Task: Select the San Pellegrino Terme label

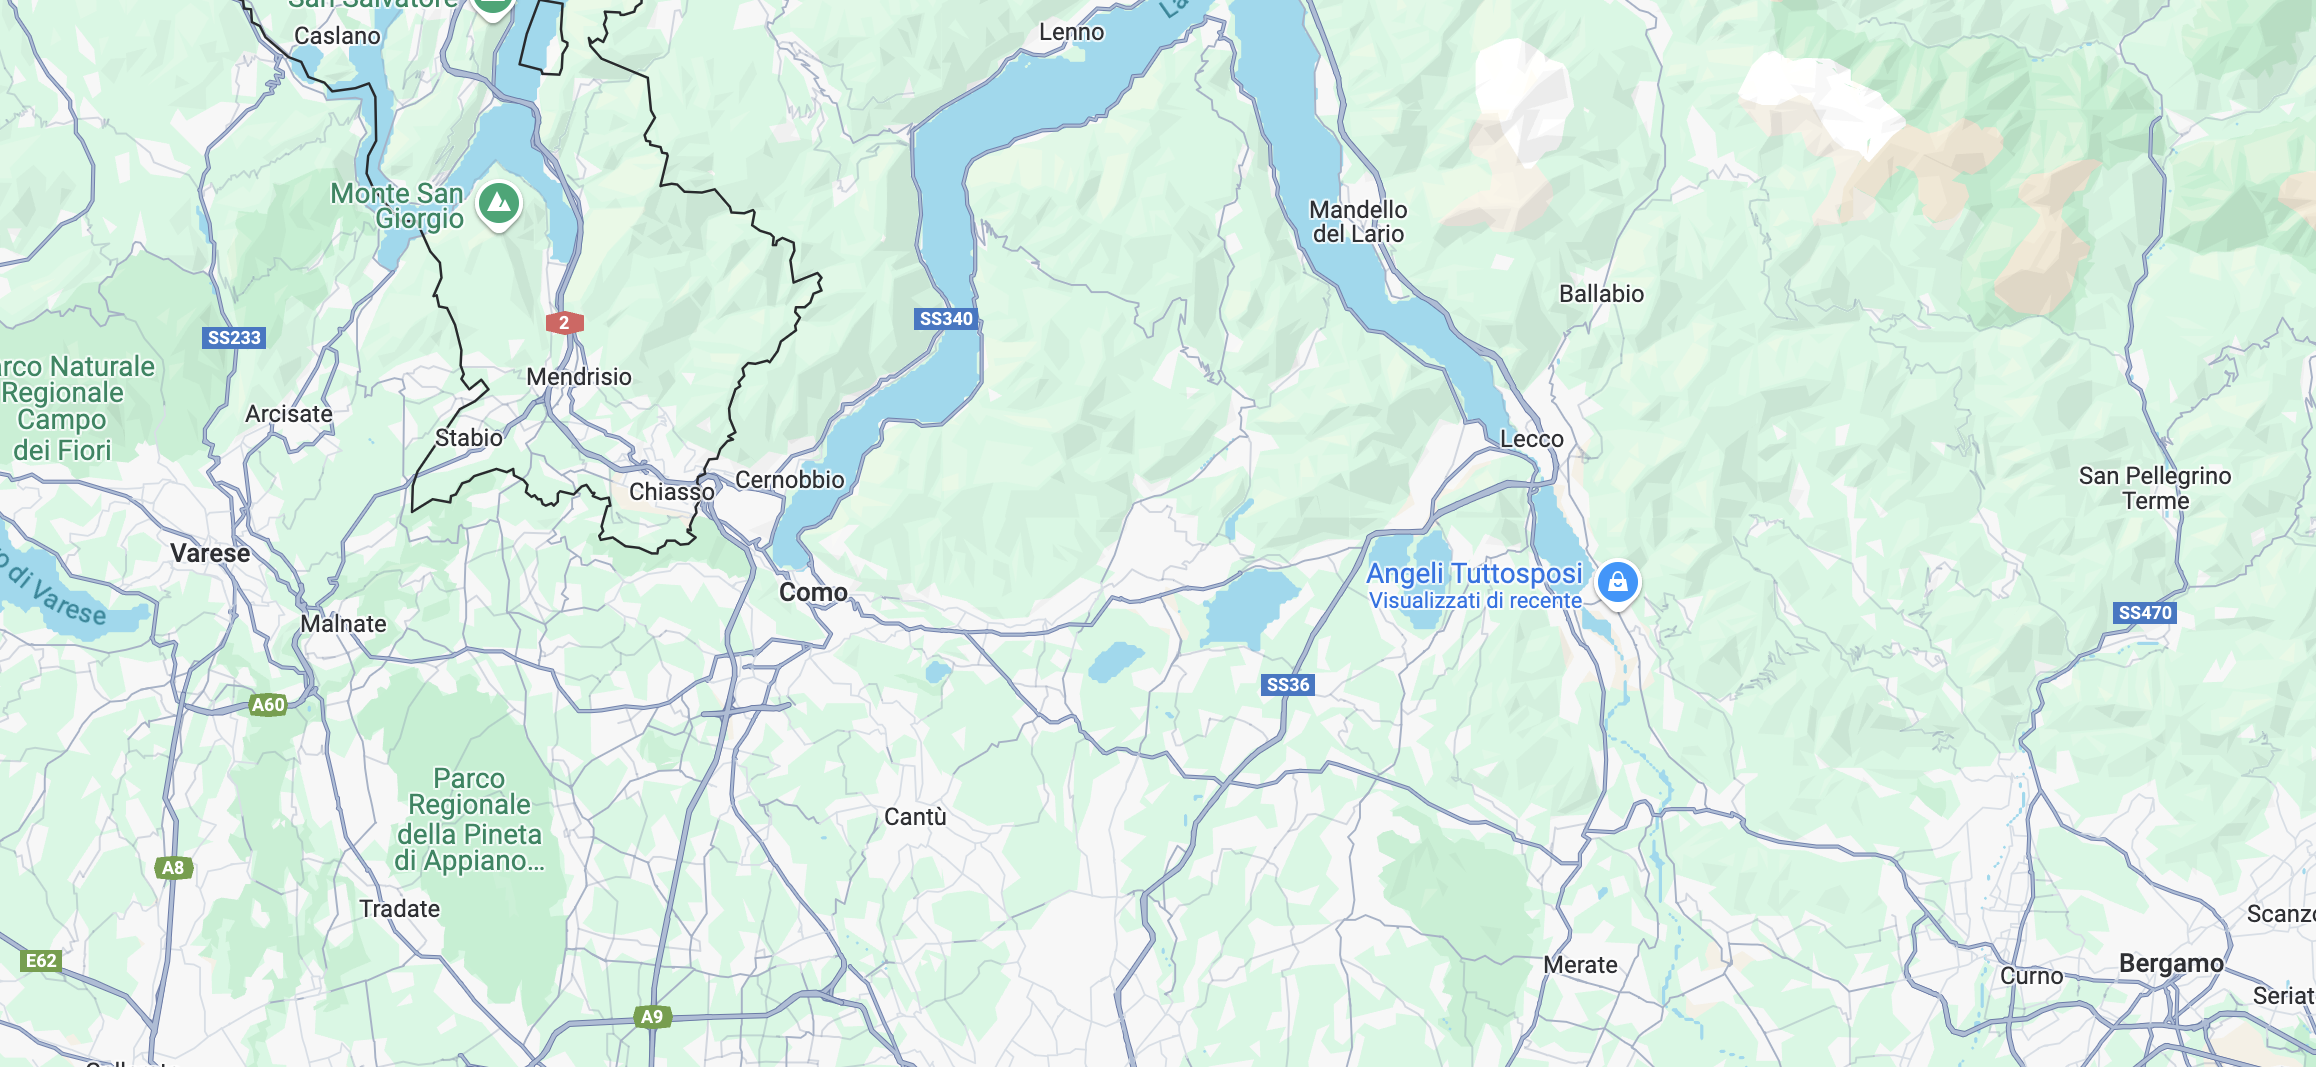Action: [x=2155, y=488]
